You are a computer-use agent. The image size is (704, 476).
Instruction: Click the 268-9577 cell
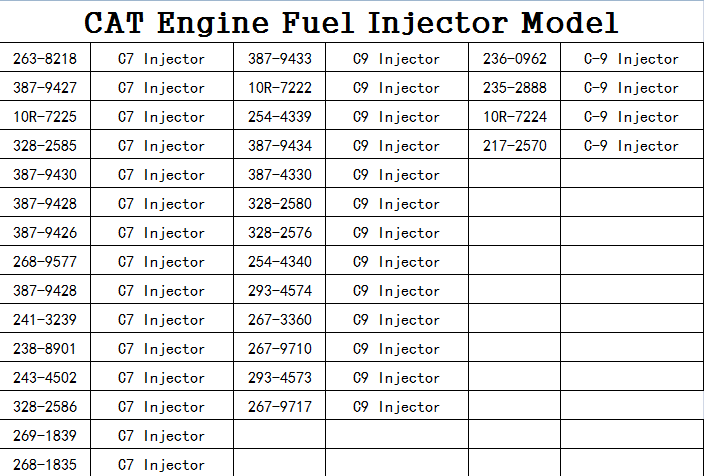pyautogui.click(x=45, y=262)
